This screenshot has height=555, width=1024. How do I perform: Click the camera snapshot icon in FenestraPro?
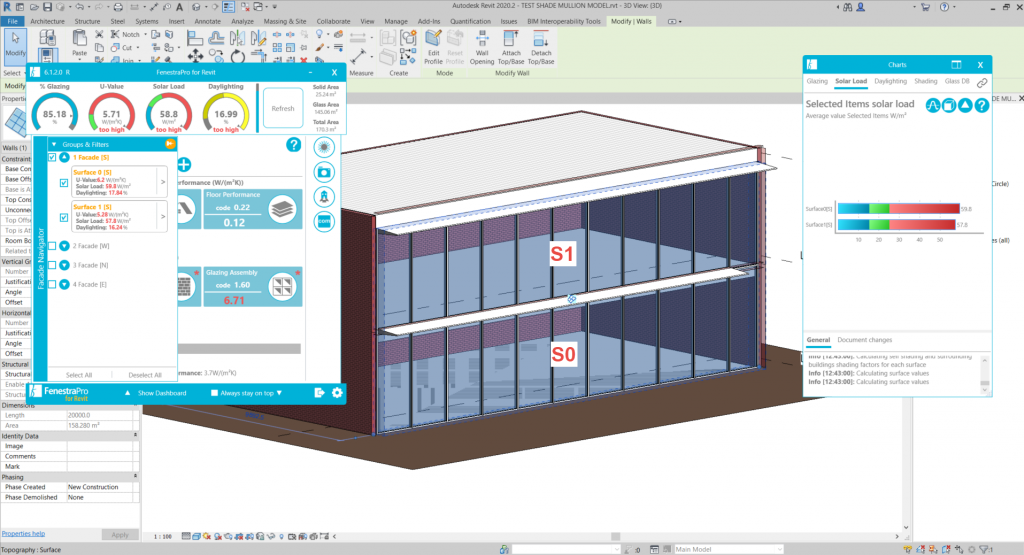click(x=324, y=172)
